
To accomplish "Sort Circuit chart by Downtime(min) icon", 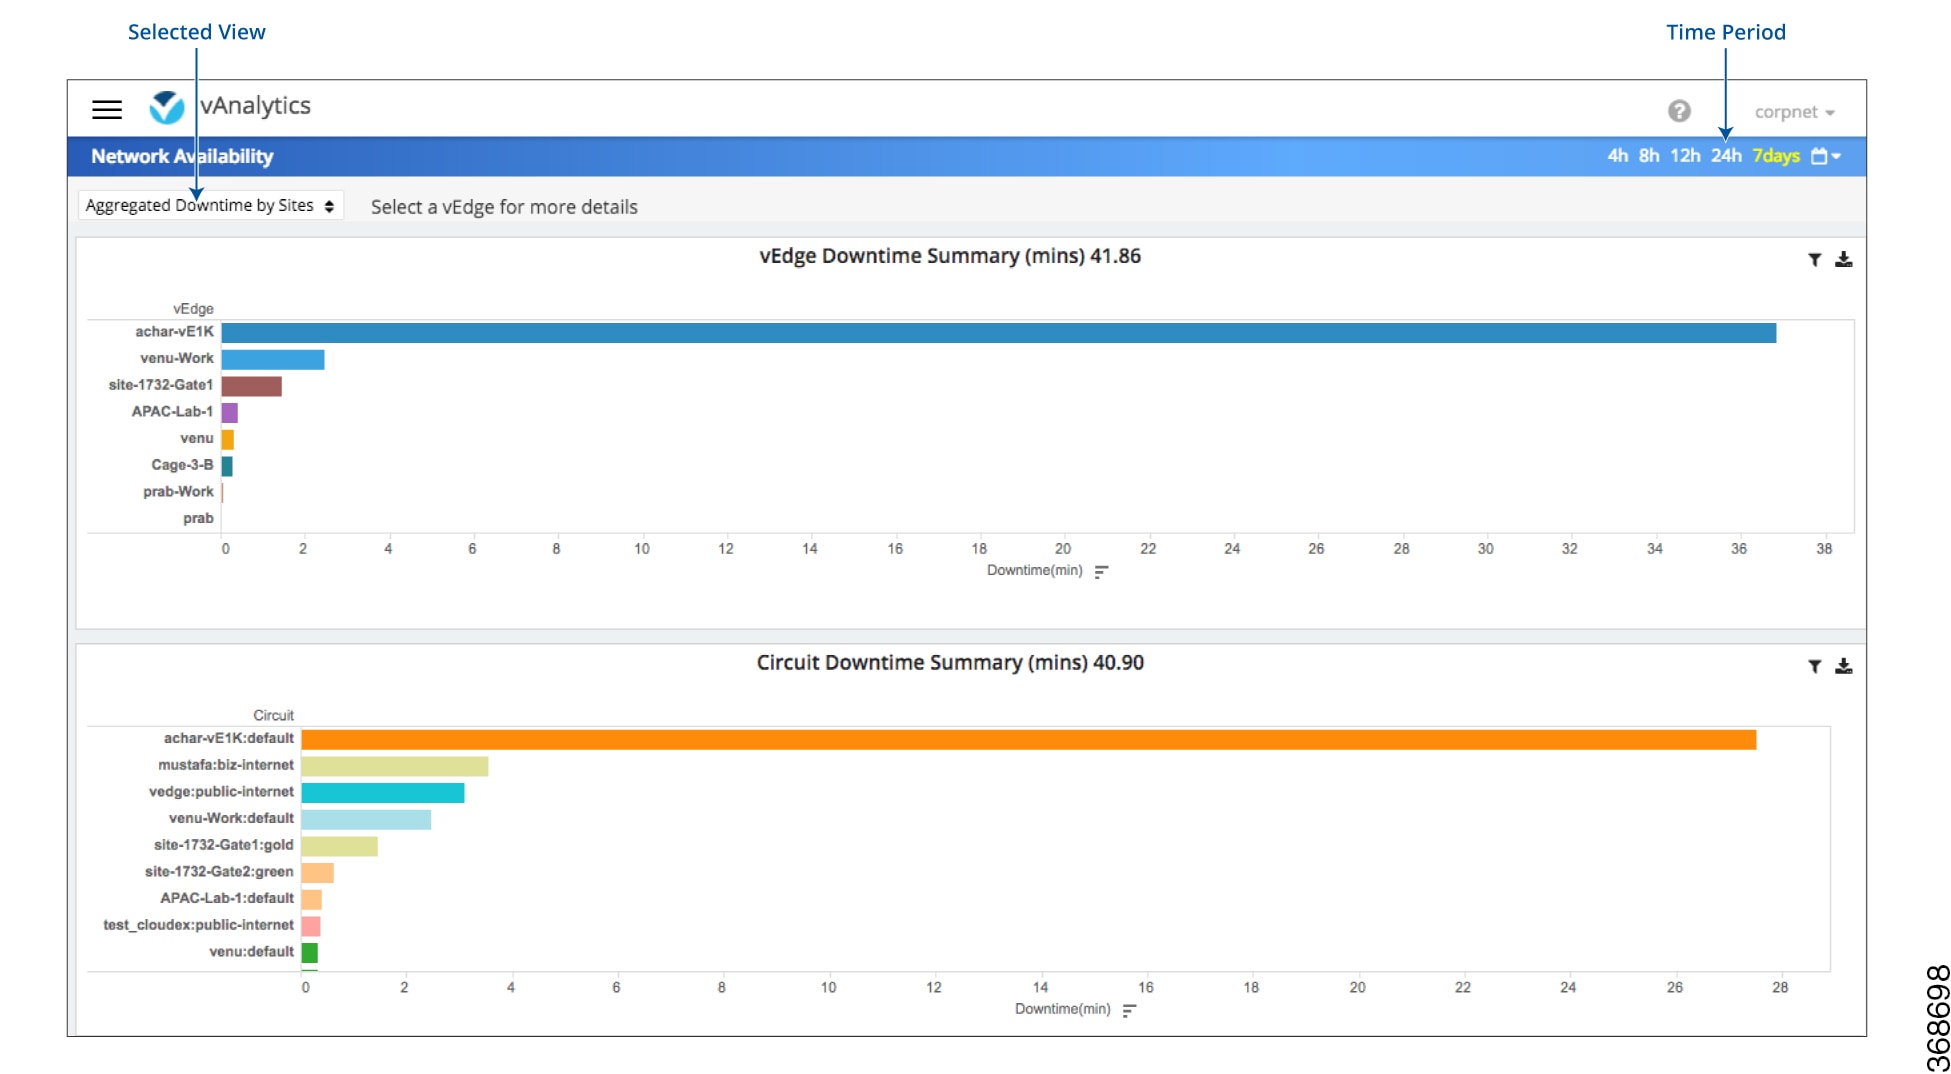I will point(1129,1010).
